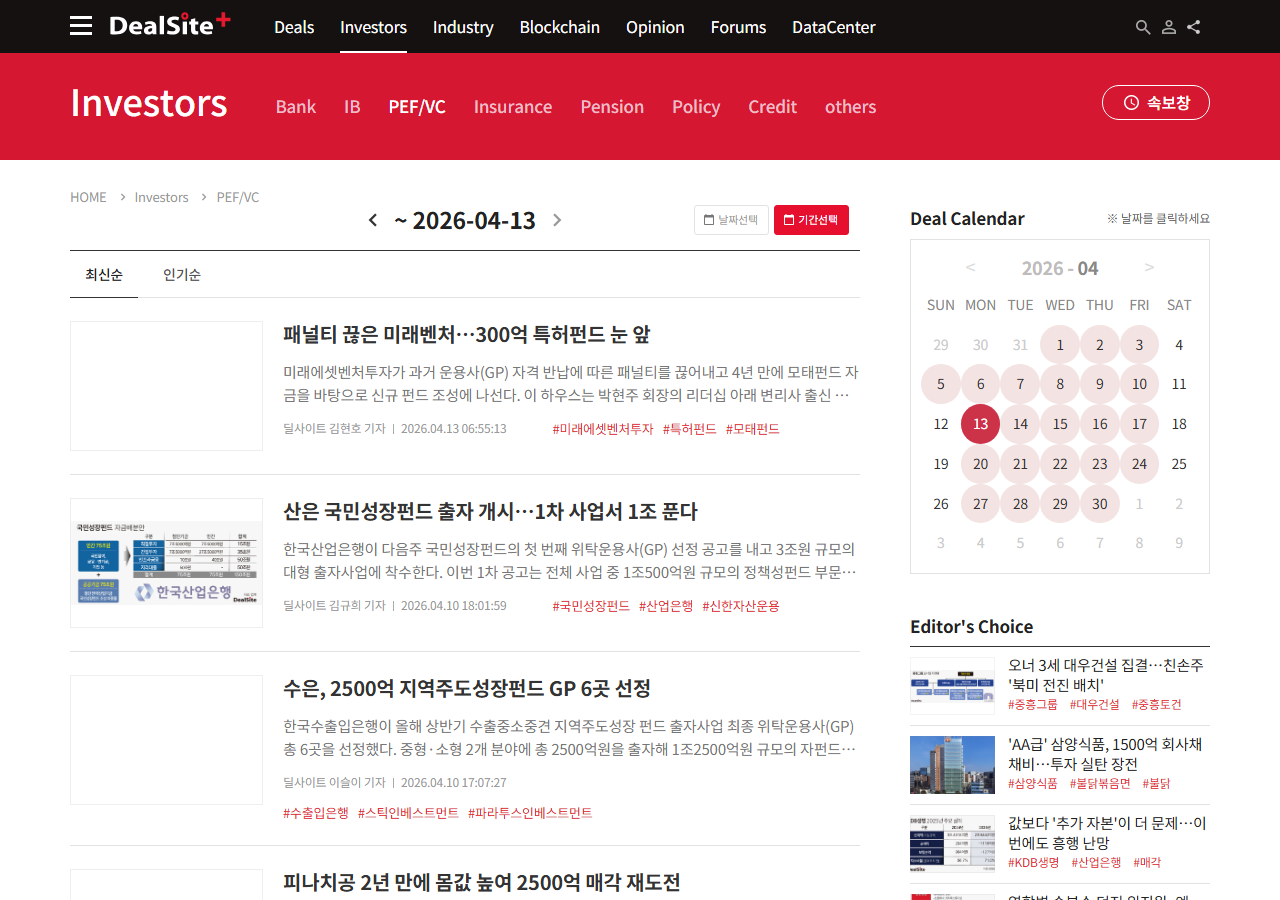Select April 20 in Deal Calendar
The height and width of the screenshot is (900, 1280).
click(980, 464)
